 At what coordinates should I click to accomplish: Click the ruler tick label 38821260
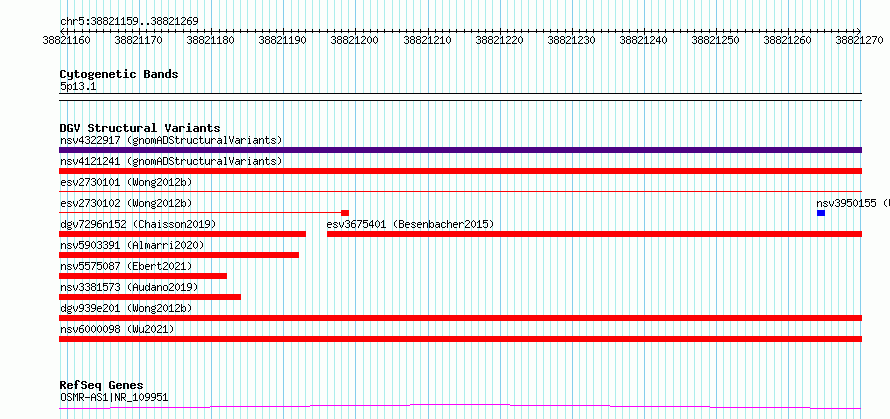(x=788, y=40)
